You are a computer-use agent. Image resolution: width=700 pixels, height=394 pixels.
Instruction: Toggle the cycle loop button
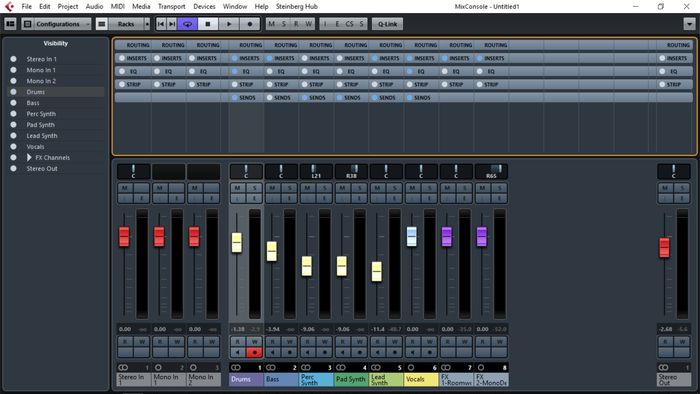coord(188,24)
